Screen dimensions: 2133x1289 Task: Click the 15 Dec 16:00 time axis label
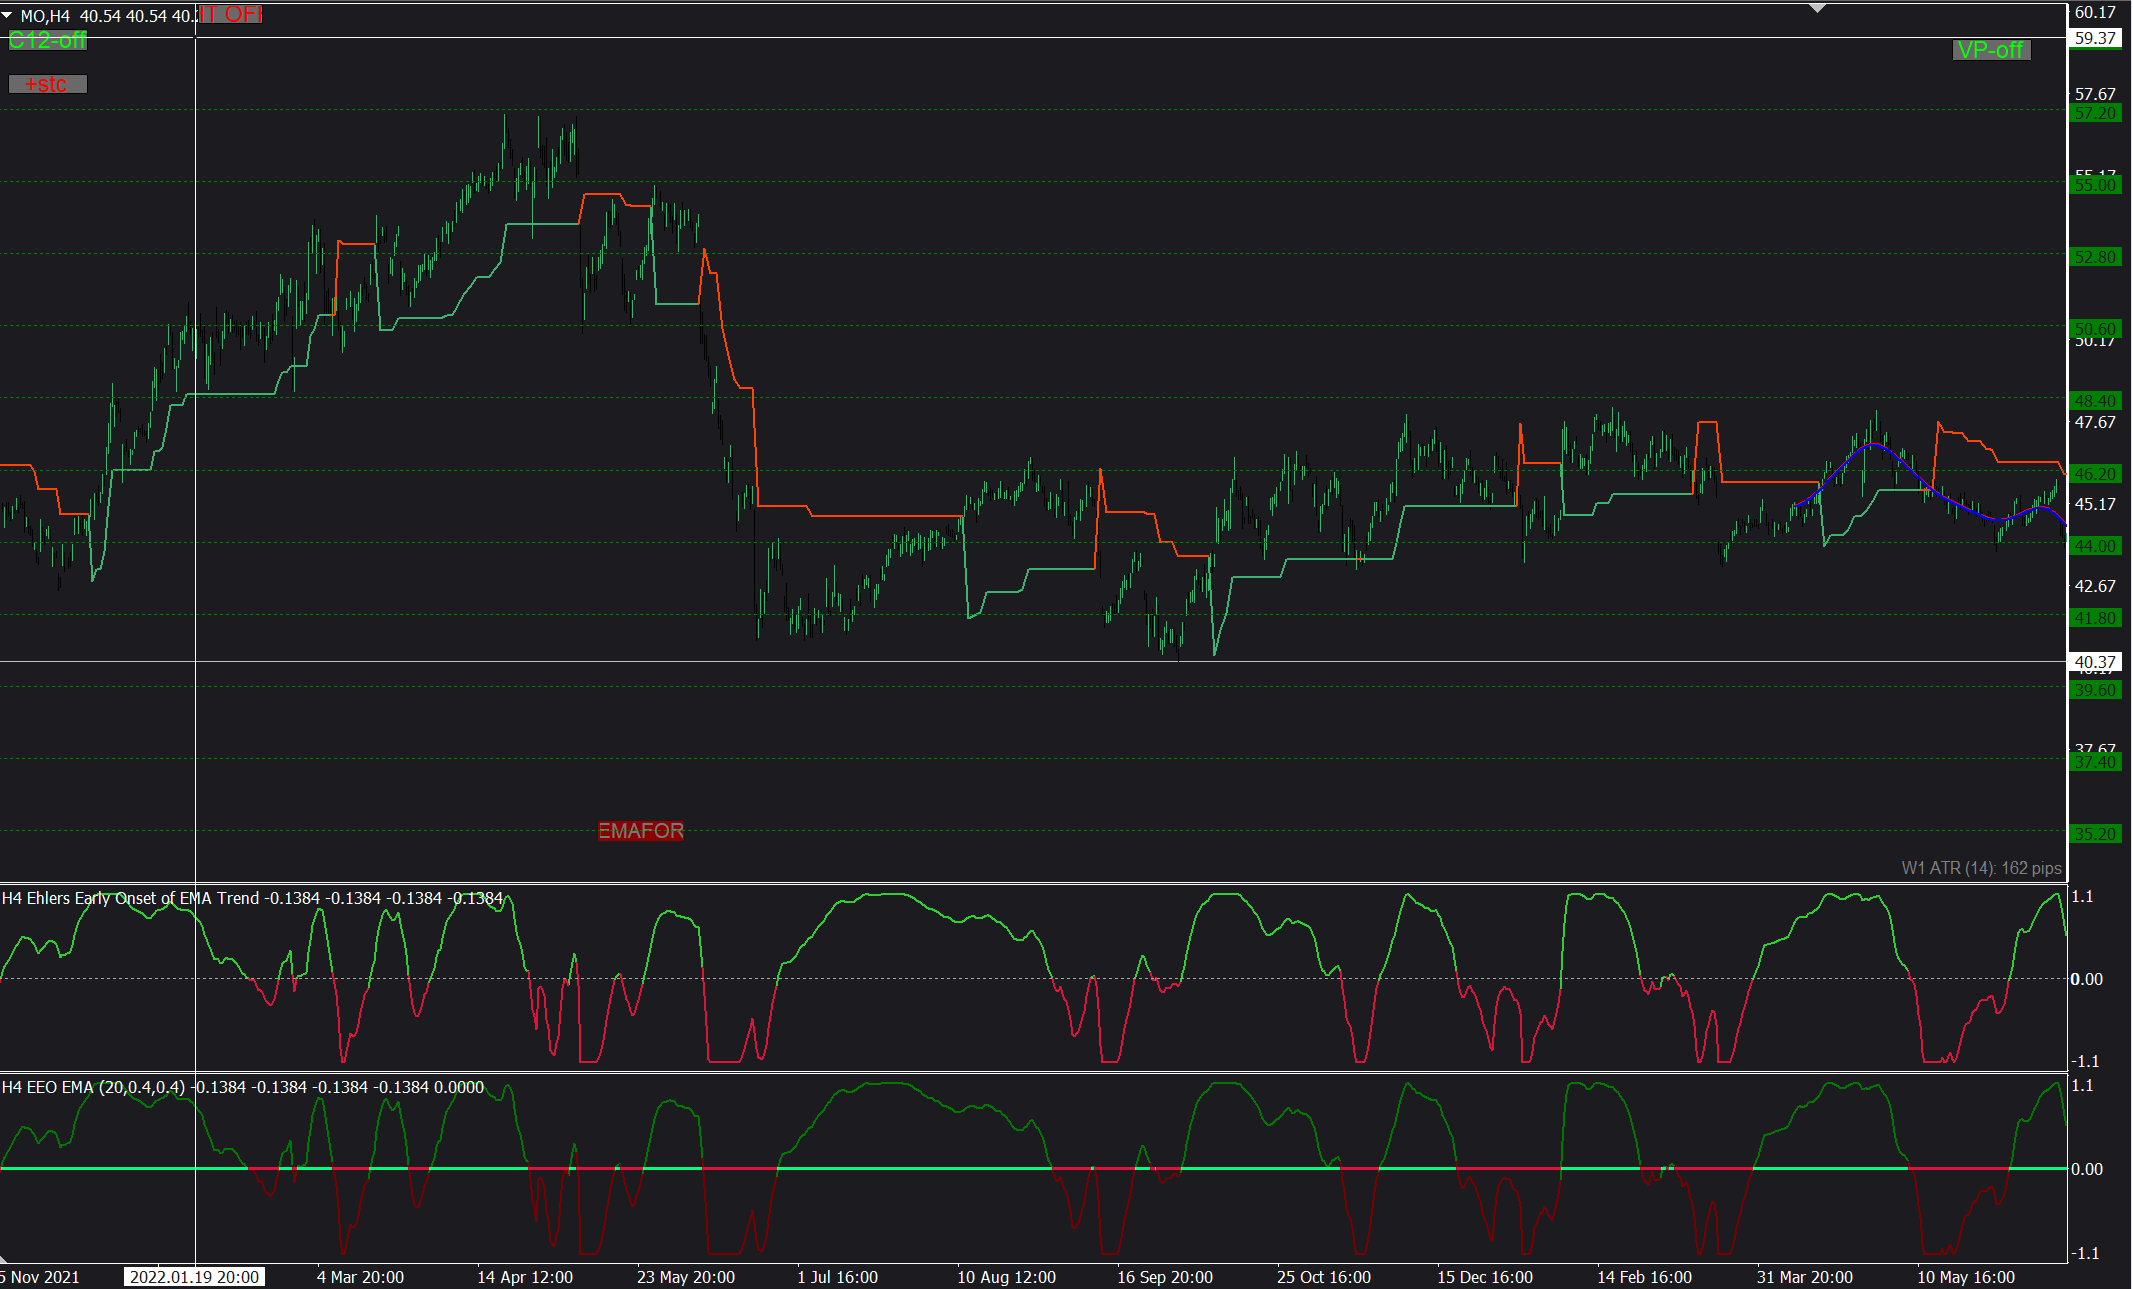[x=1485, y=1277]
